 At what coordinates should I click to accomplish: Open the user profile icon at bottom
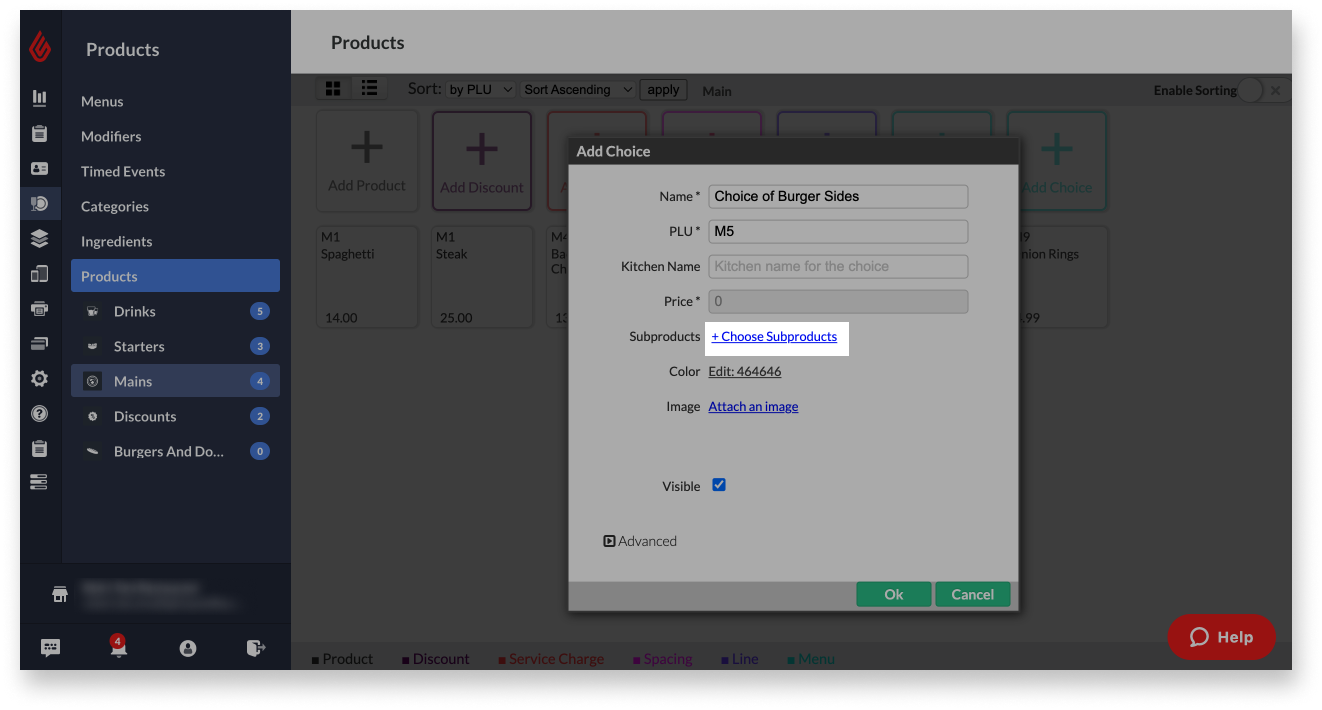pos(187,647)
